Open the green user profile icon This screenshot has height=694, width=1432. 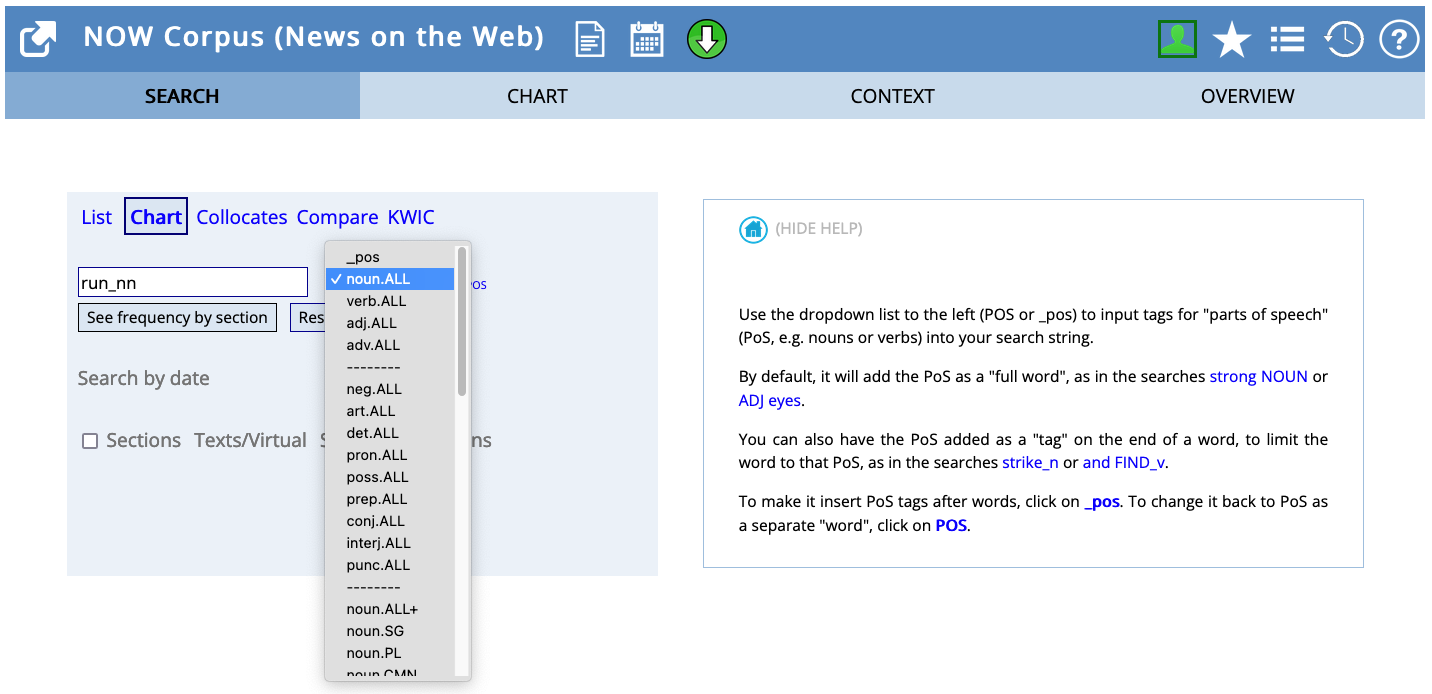tap(1177, 40)
